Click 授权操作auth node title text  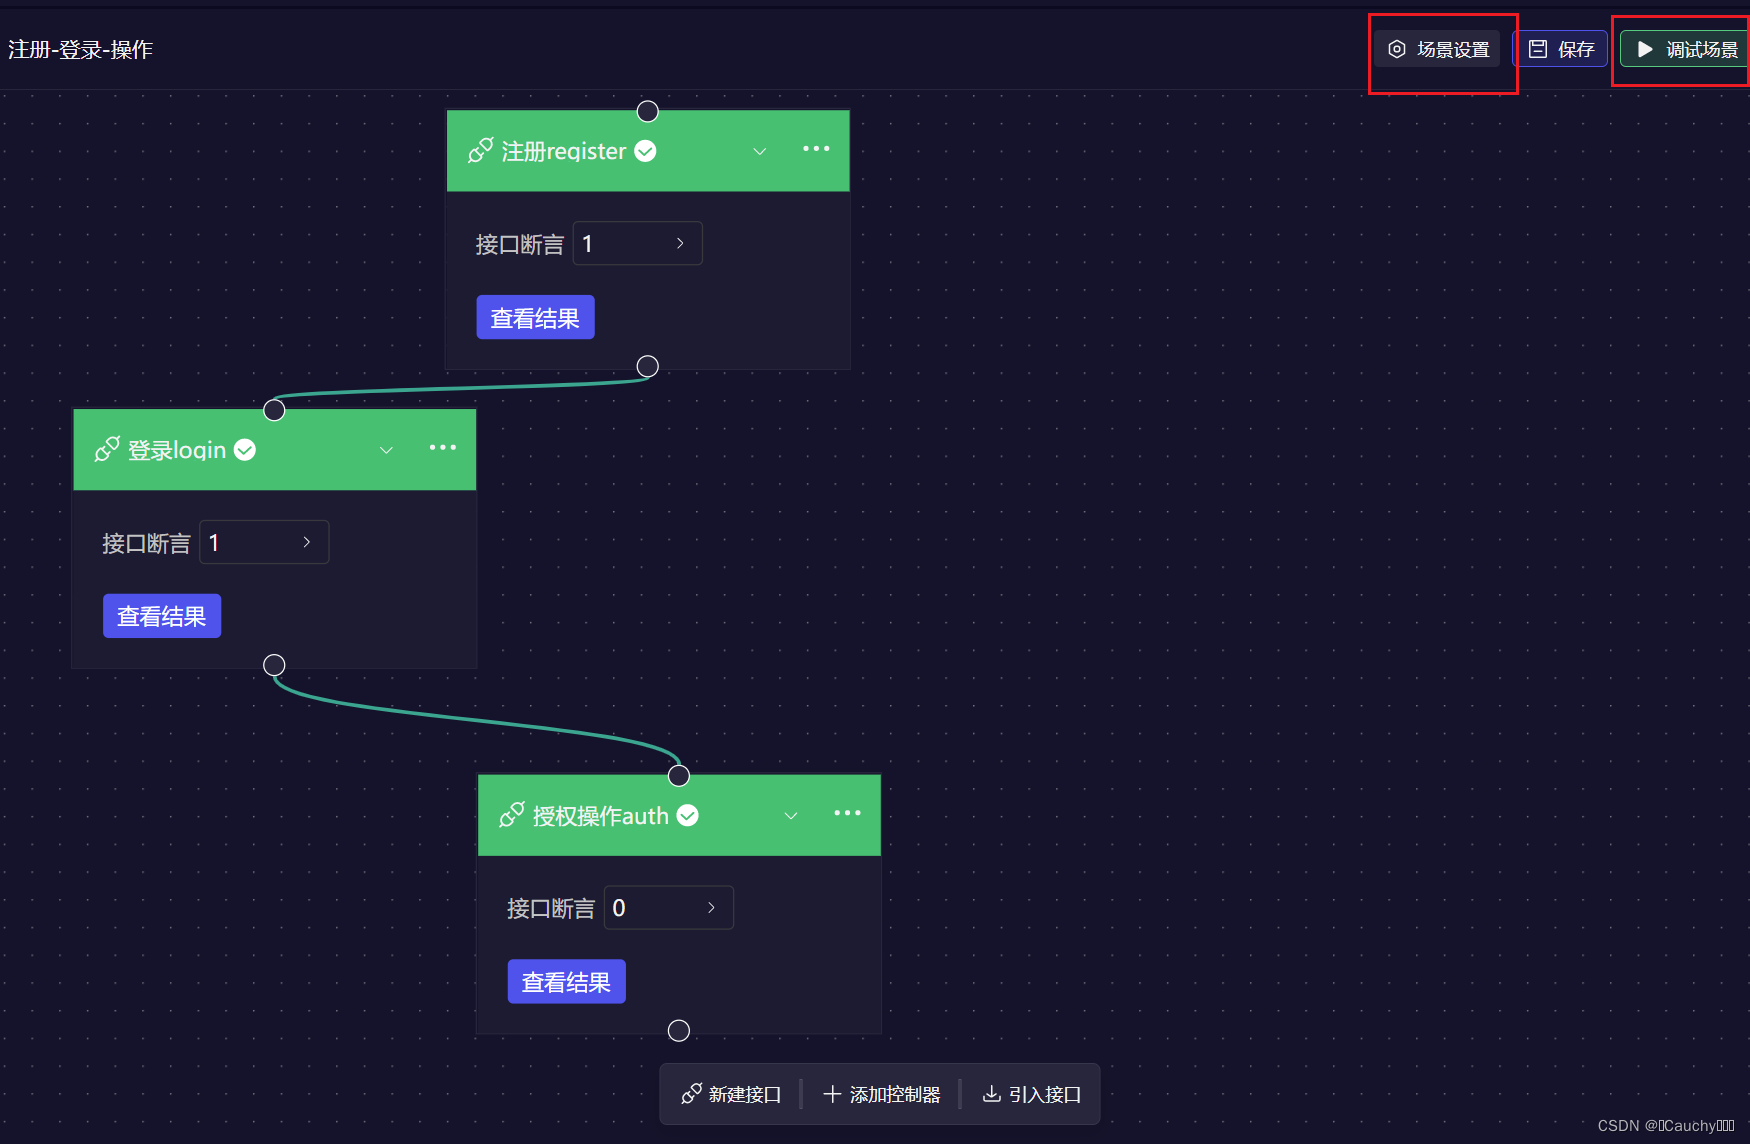(601, 816)
